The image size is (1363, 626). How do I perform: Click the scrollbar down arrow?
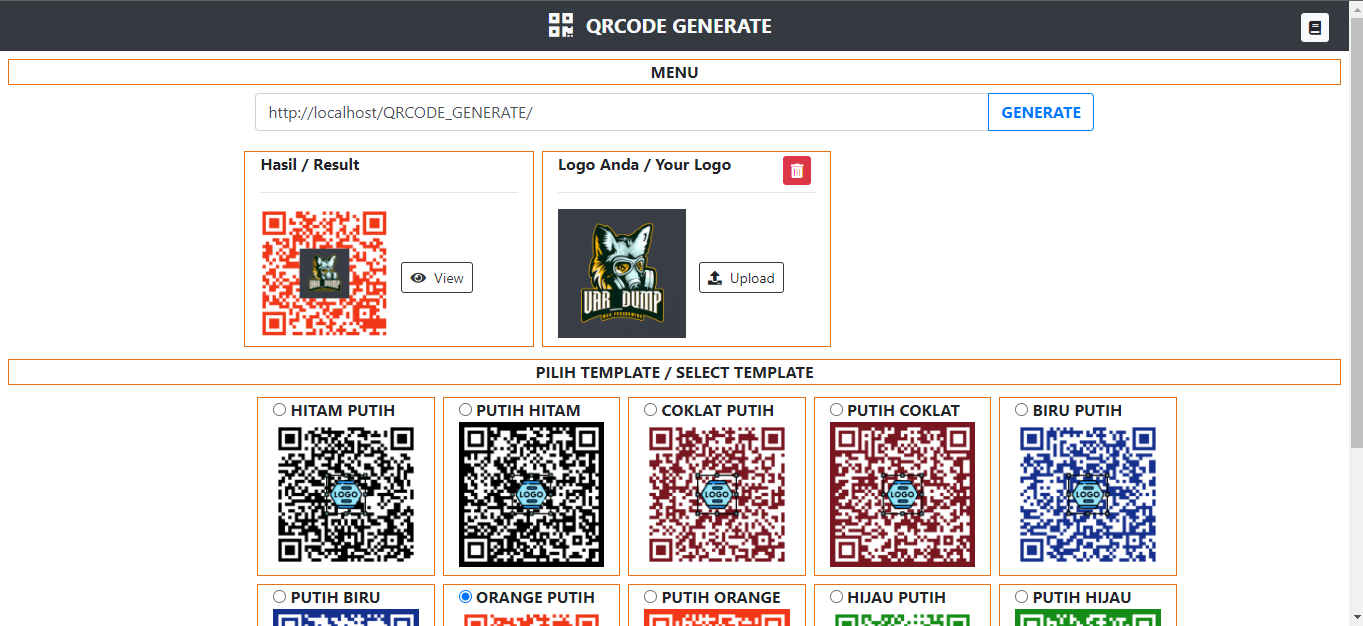(x=1355, y=617)
